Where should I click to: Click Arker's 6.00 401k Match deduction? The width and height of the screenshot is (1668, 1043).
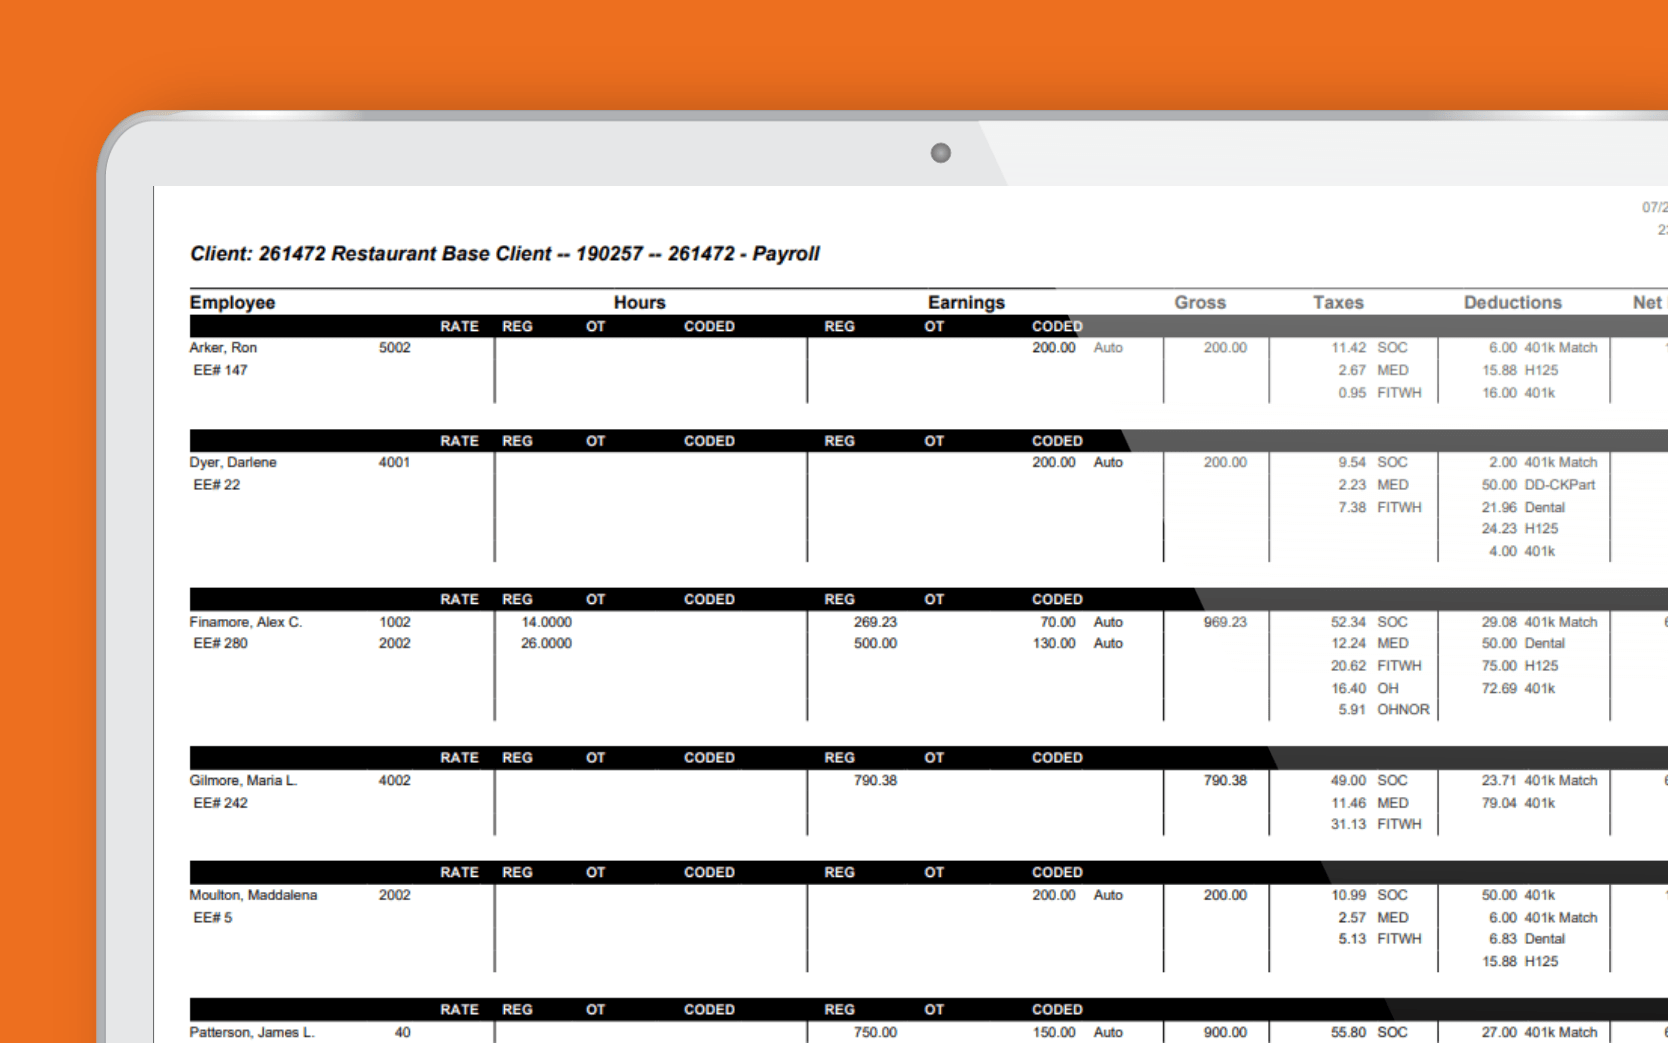[x=1543, y=348]
